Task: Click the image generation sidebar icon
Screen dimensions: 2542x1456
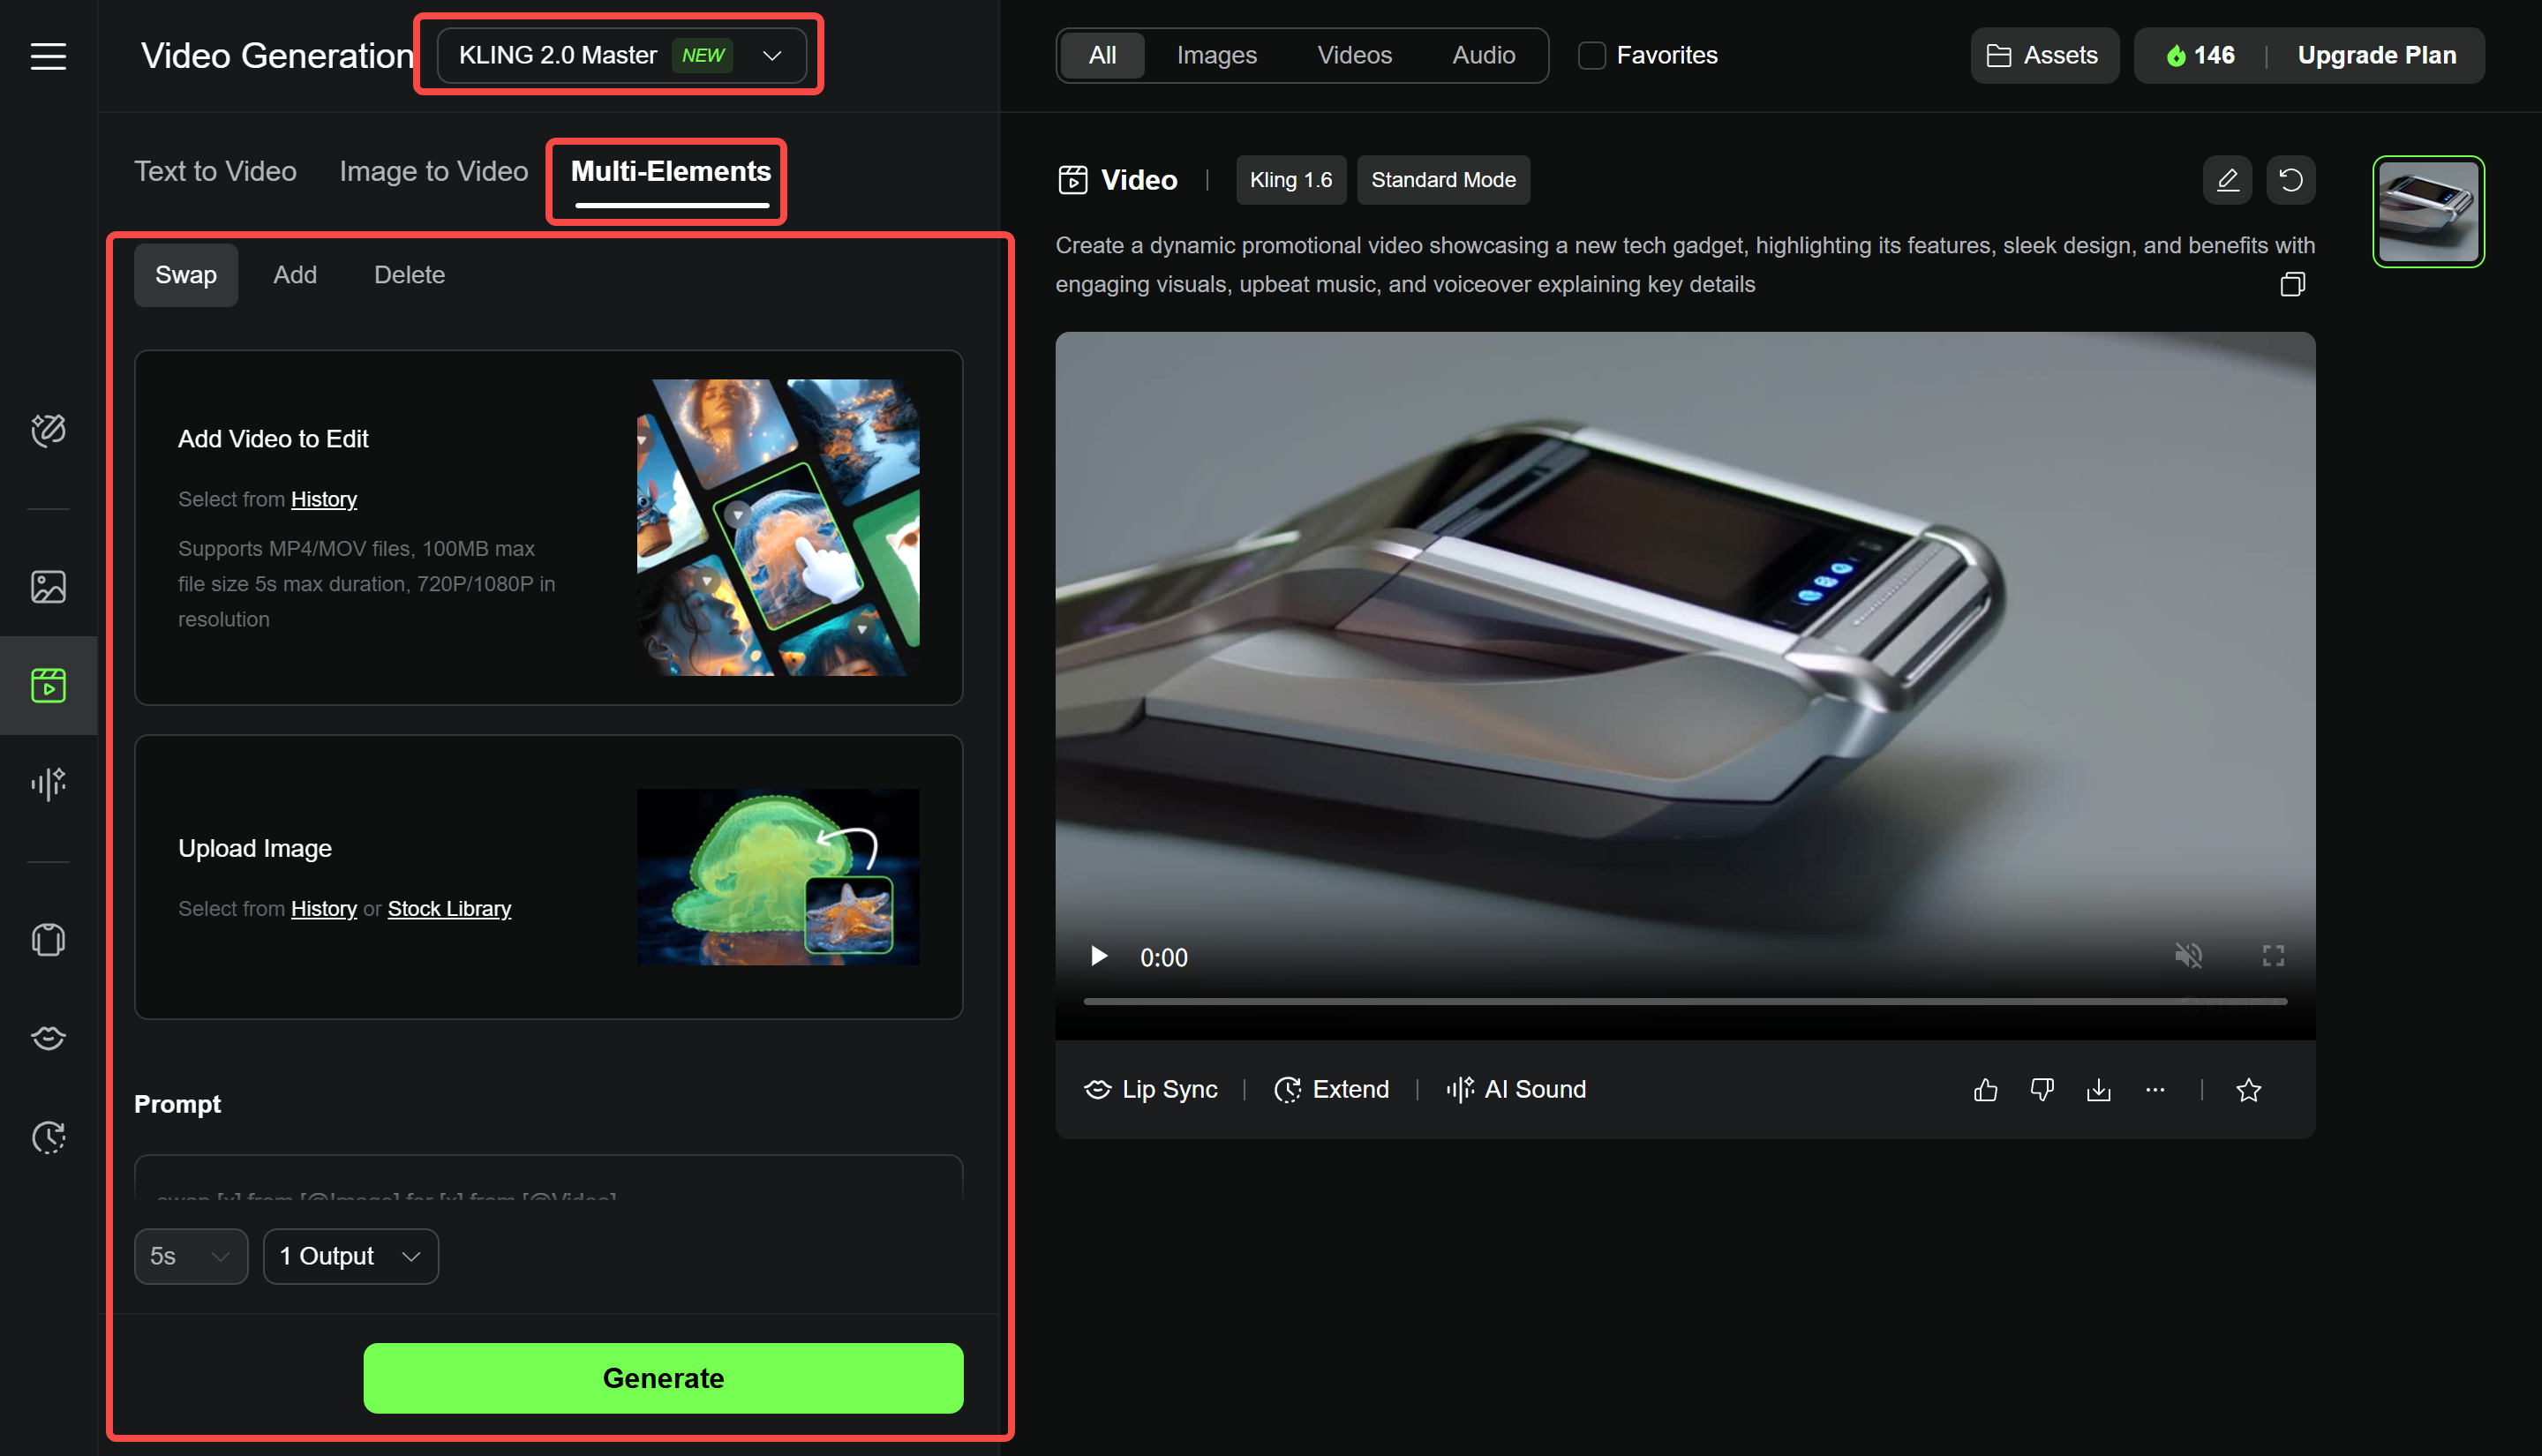Action: coord(48,587)
